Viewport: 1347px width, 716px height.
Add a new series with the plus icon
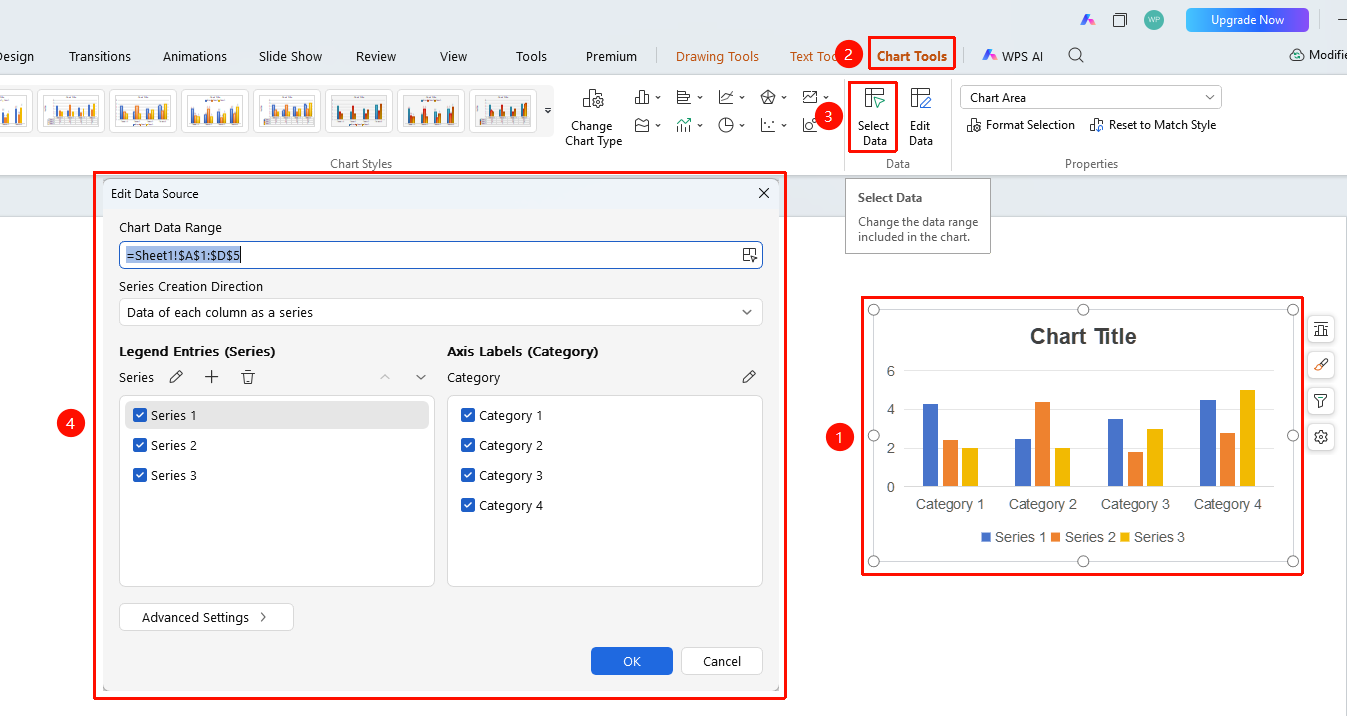click(x=212, y=377)
